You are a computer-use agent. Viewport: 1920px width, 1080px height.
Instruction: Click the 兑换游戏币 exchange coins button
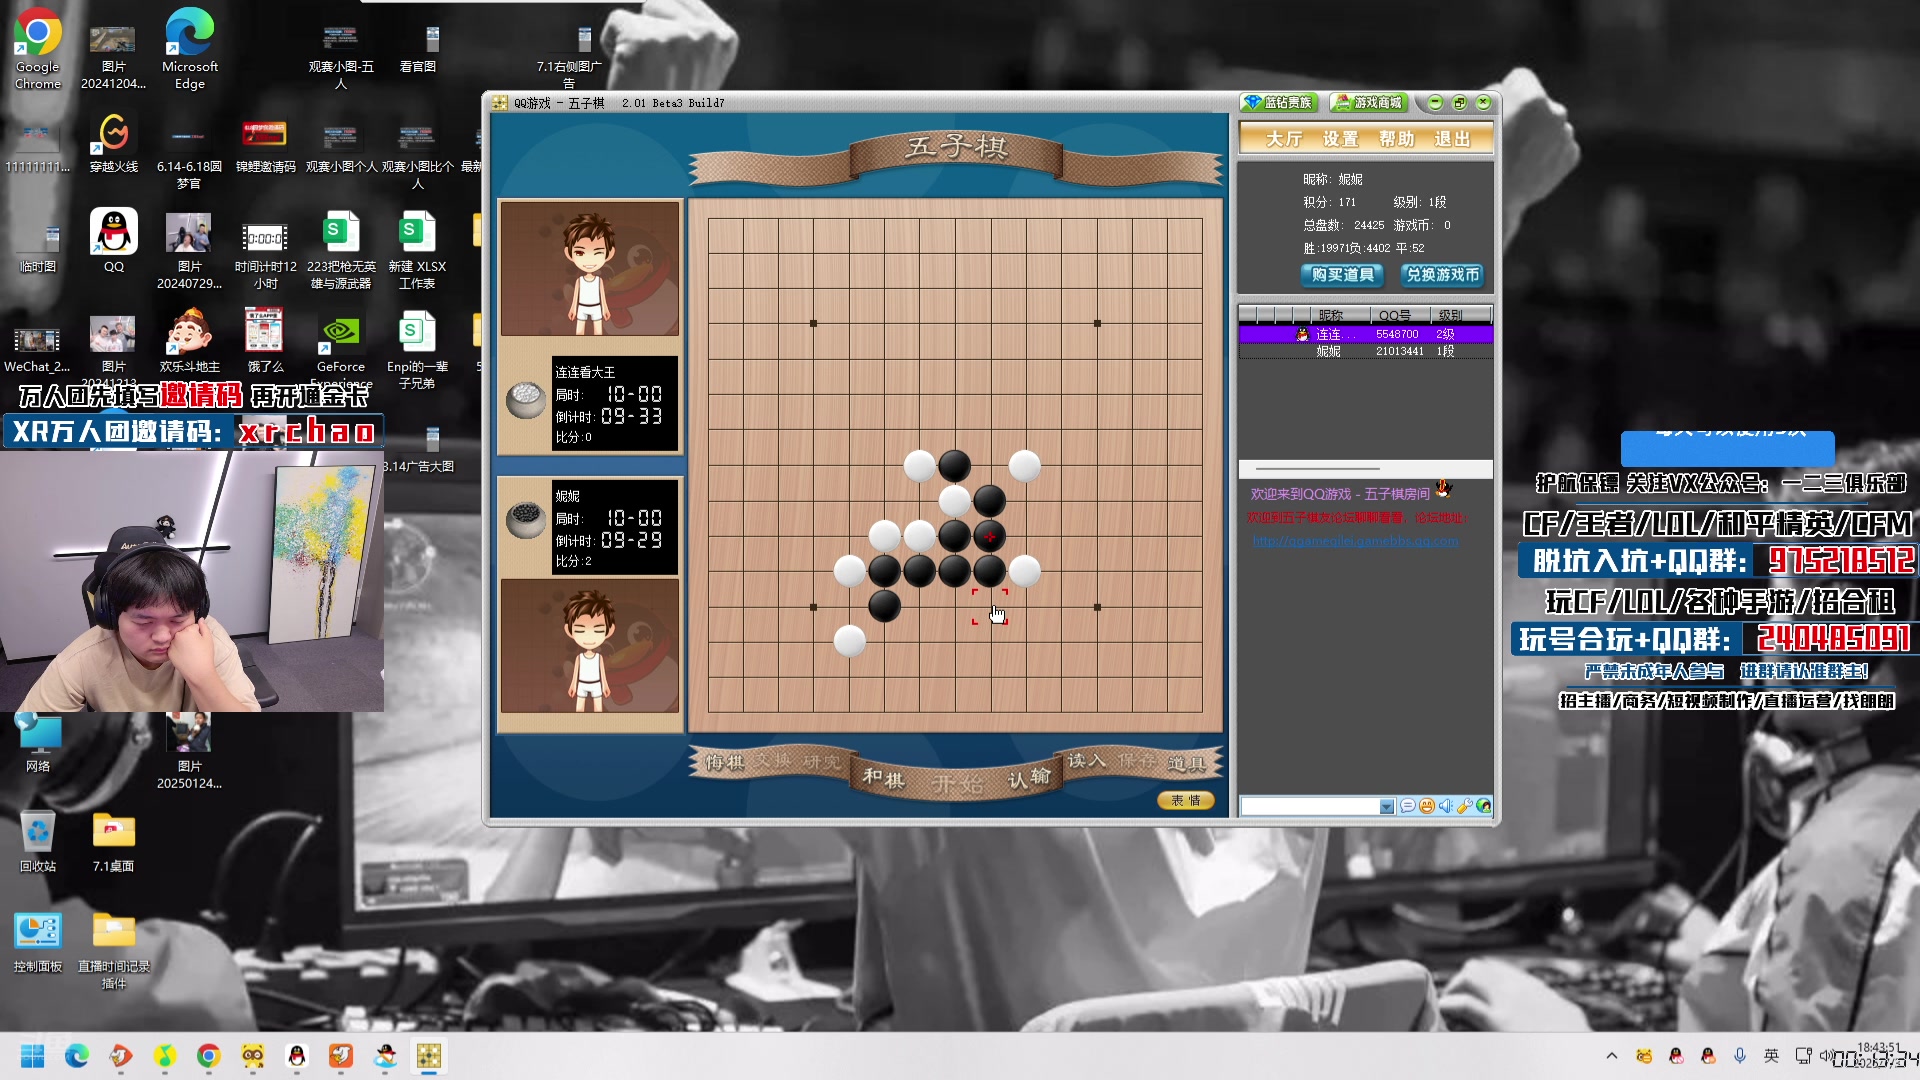1442,274
